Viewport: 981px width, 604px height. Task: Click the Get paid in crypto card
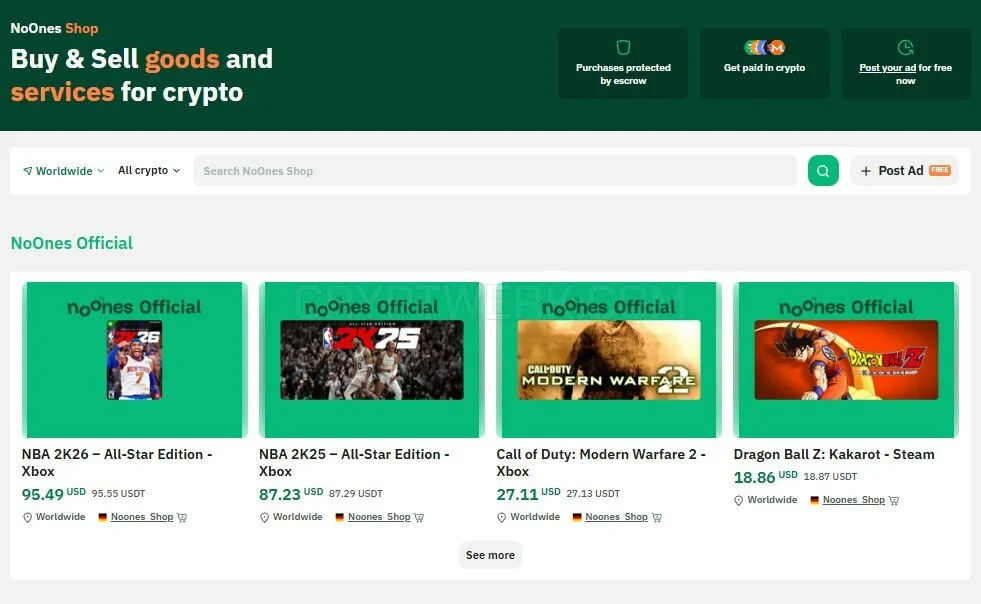tap(765, 63)
